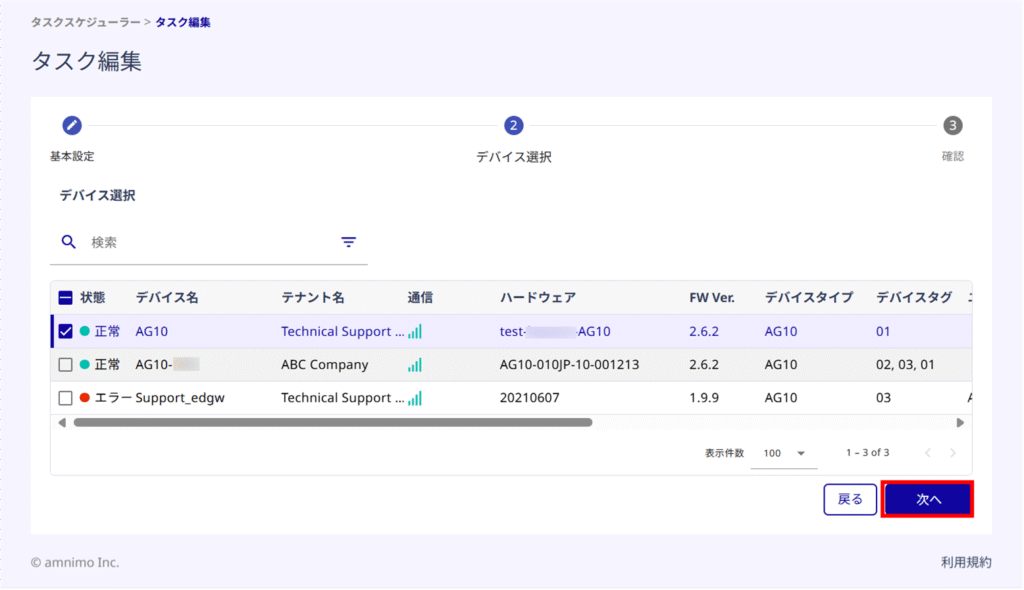Click signal icon in Support_edgw row
The width and height of the screenshot is (1024, 590).
click(415, 398)
